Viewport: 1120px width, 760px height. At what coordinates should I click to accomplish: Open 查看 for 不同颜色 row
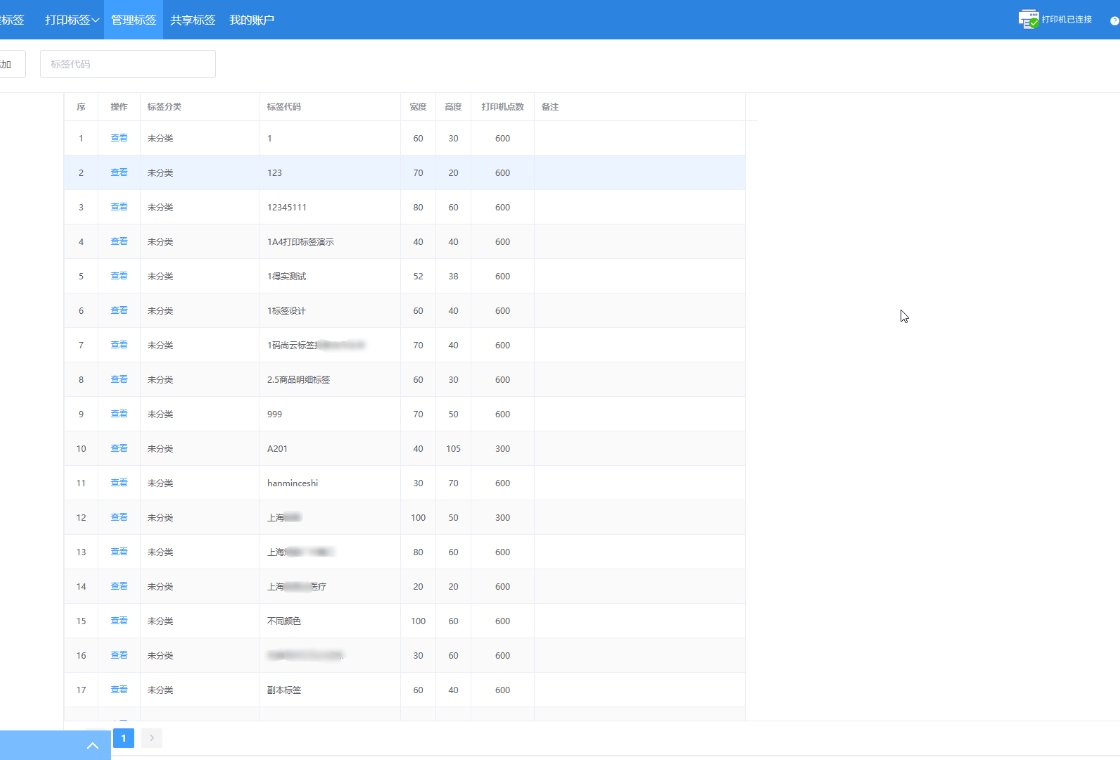119,620
